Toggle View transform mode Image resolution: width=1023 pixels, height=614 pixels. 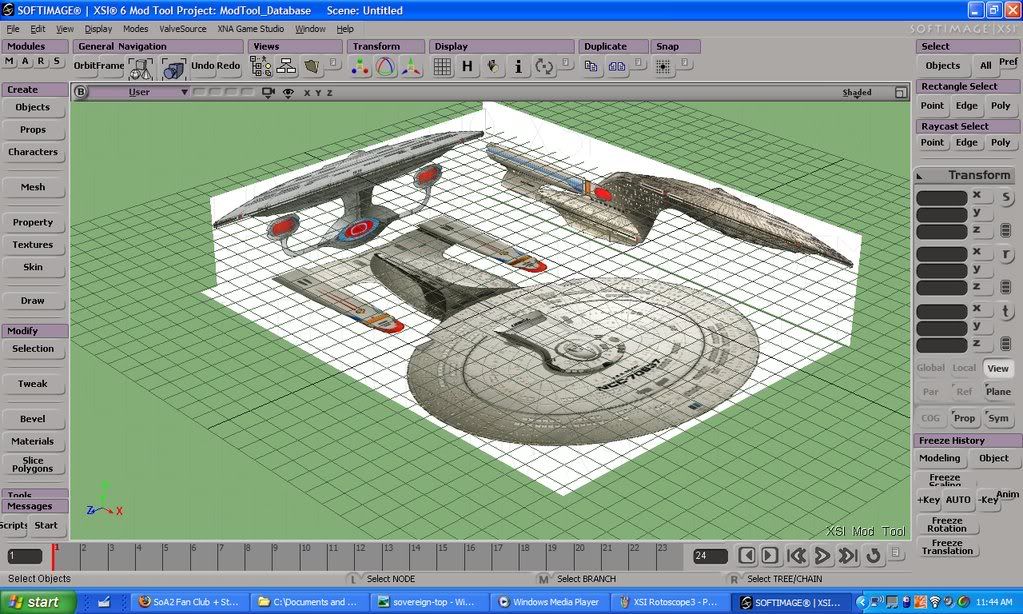click(x=998, y=369)
